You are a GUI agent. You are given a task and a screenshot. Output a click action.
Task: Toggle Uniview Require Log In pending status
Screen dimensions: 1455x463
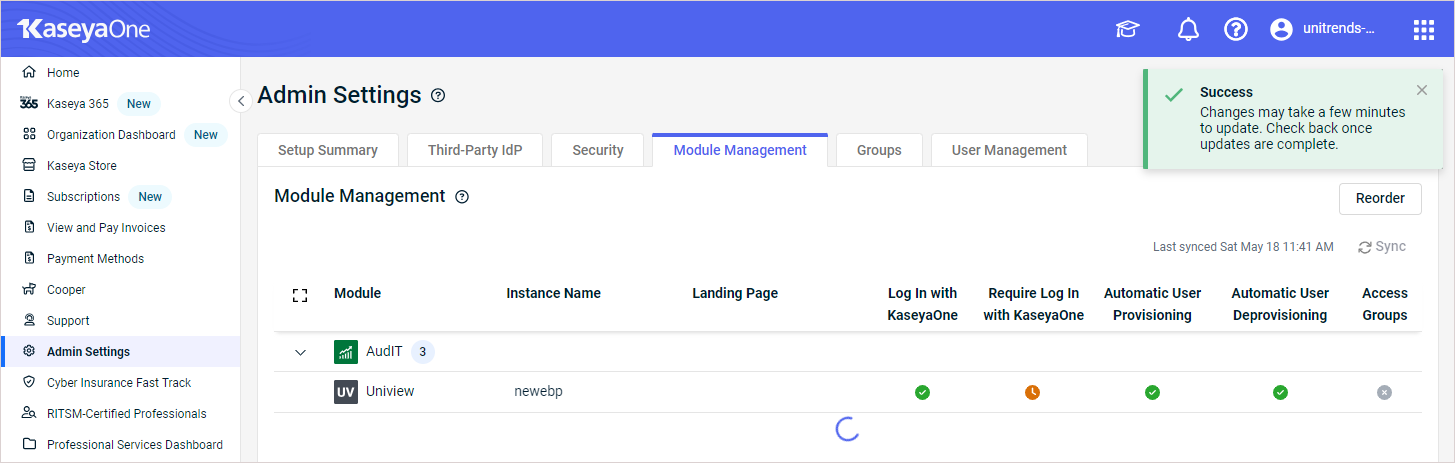(1032, 392)
